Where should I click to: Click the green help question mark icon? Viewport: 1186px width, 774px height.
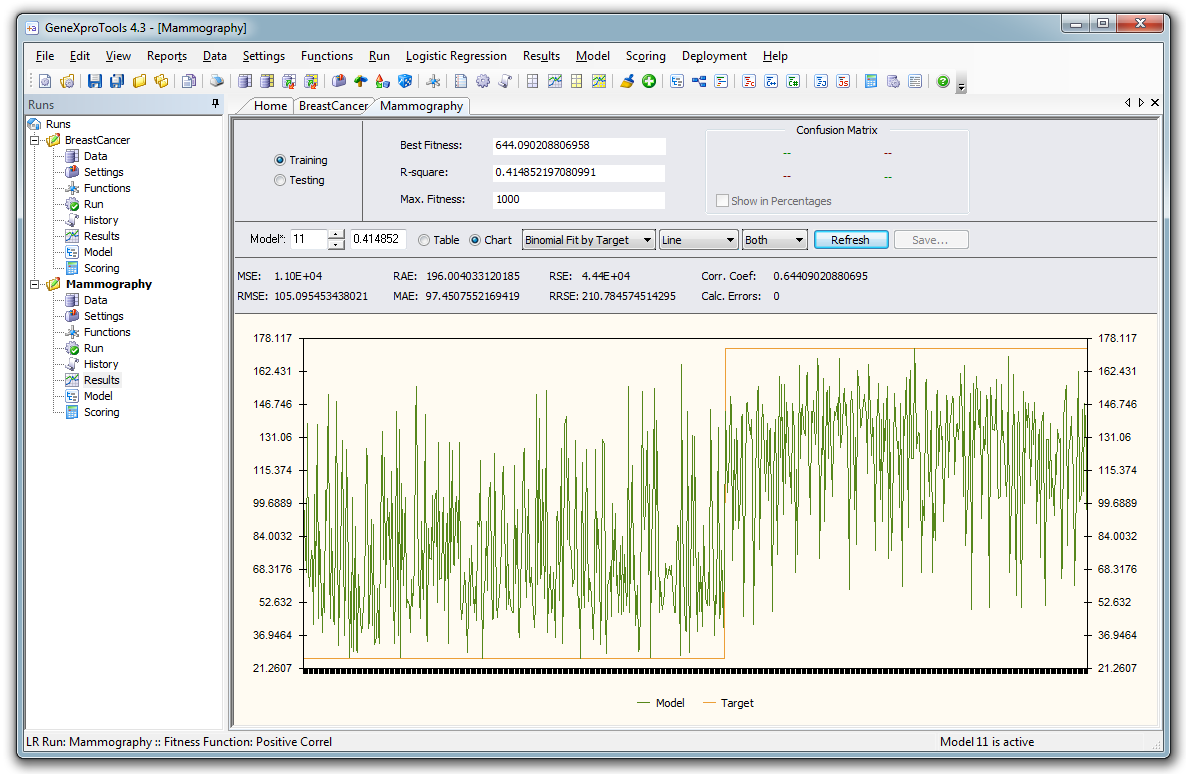pyautogui.click(x=942, y=82)
